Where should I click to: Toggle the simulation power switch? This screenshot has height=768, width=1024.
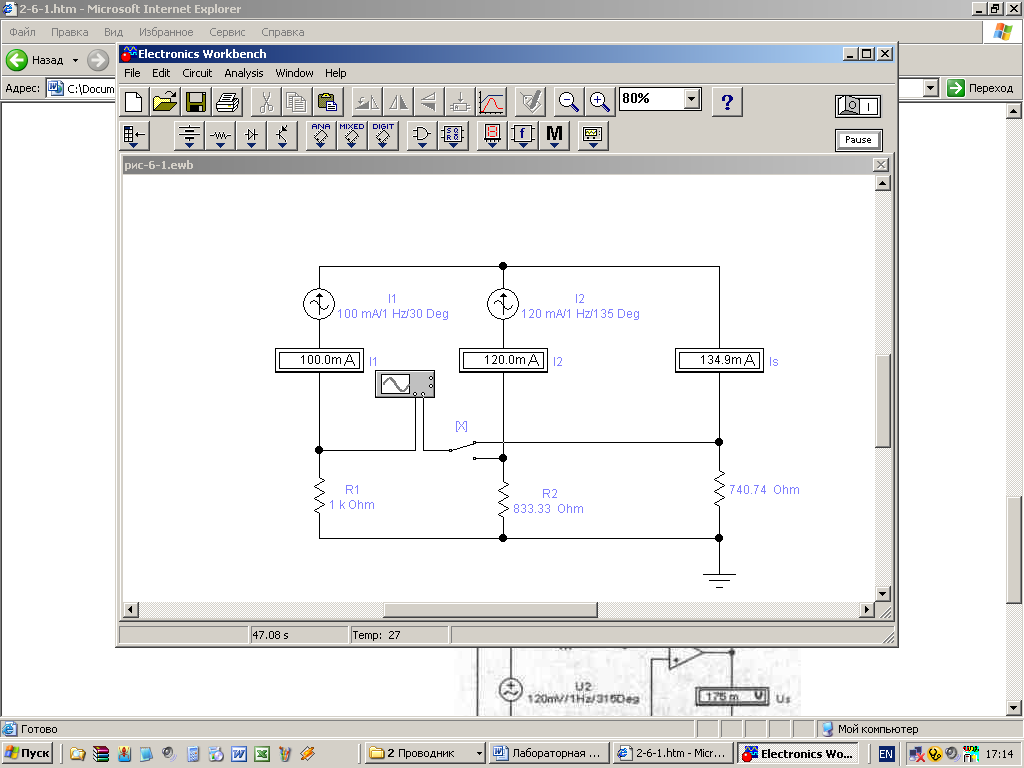(x=858, y=106)
